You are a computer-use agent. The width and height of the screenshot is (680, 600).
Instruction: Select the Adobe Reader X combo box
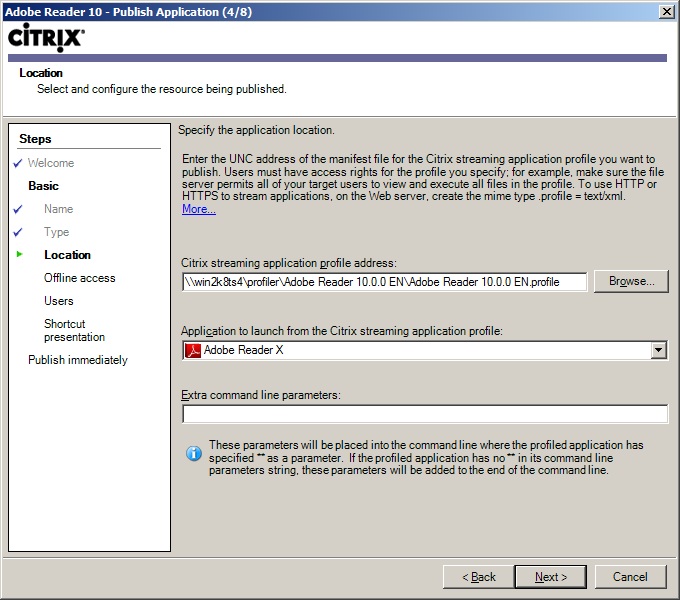(425, 350)
